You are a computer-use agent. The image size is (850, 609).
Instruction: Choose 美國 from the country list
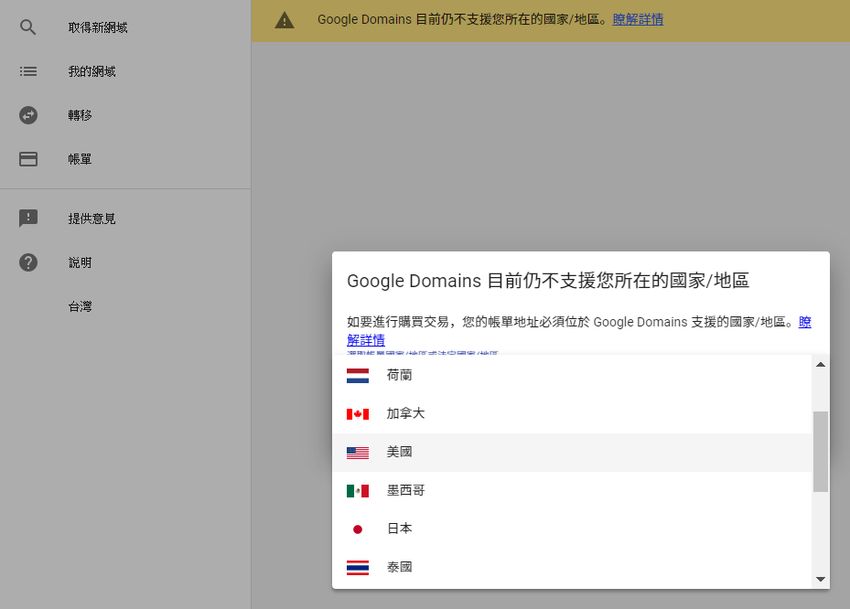[x=572, y=452]
